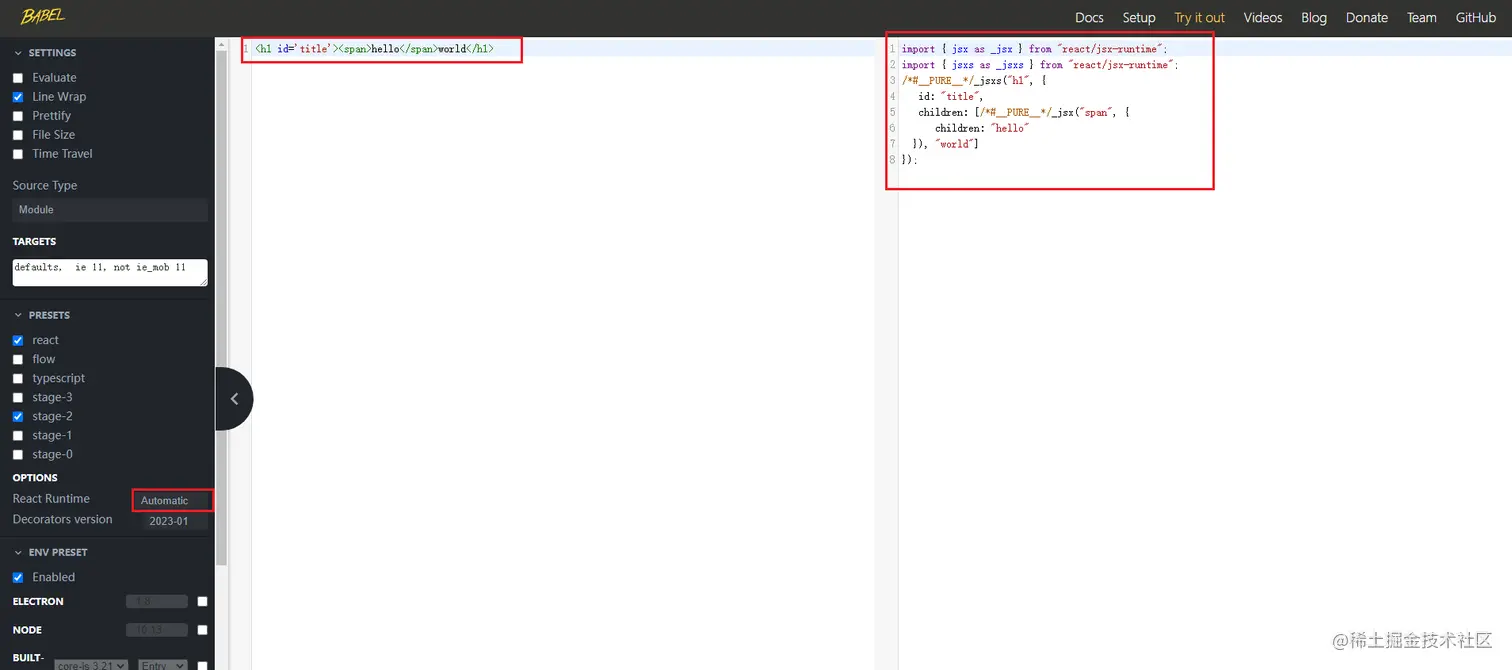Select the Try it out tab
Screen dimensions: 1512x670
pyautogui.click(x=1199, y=17)
